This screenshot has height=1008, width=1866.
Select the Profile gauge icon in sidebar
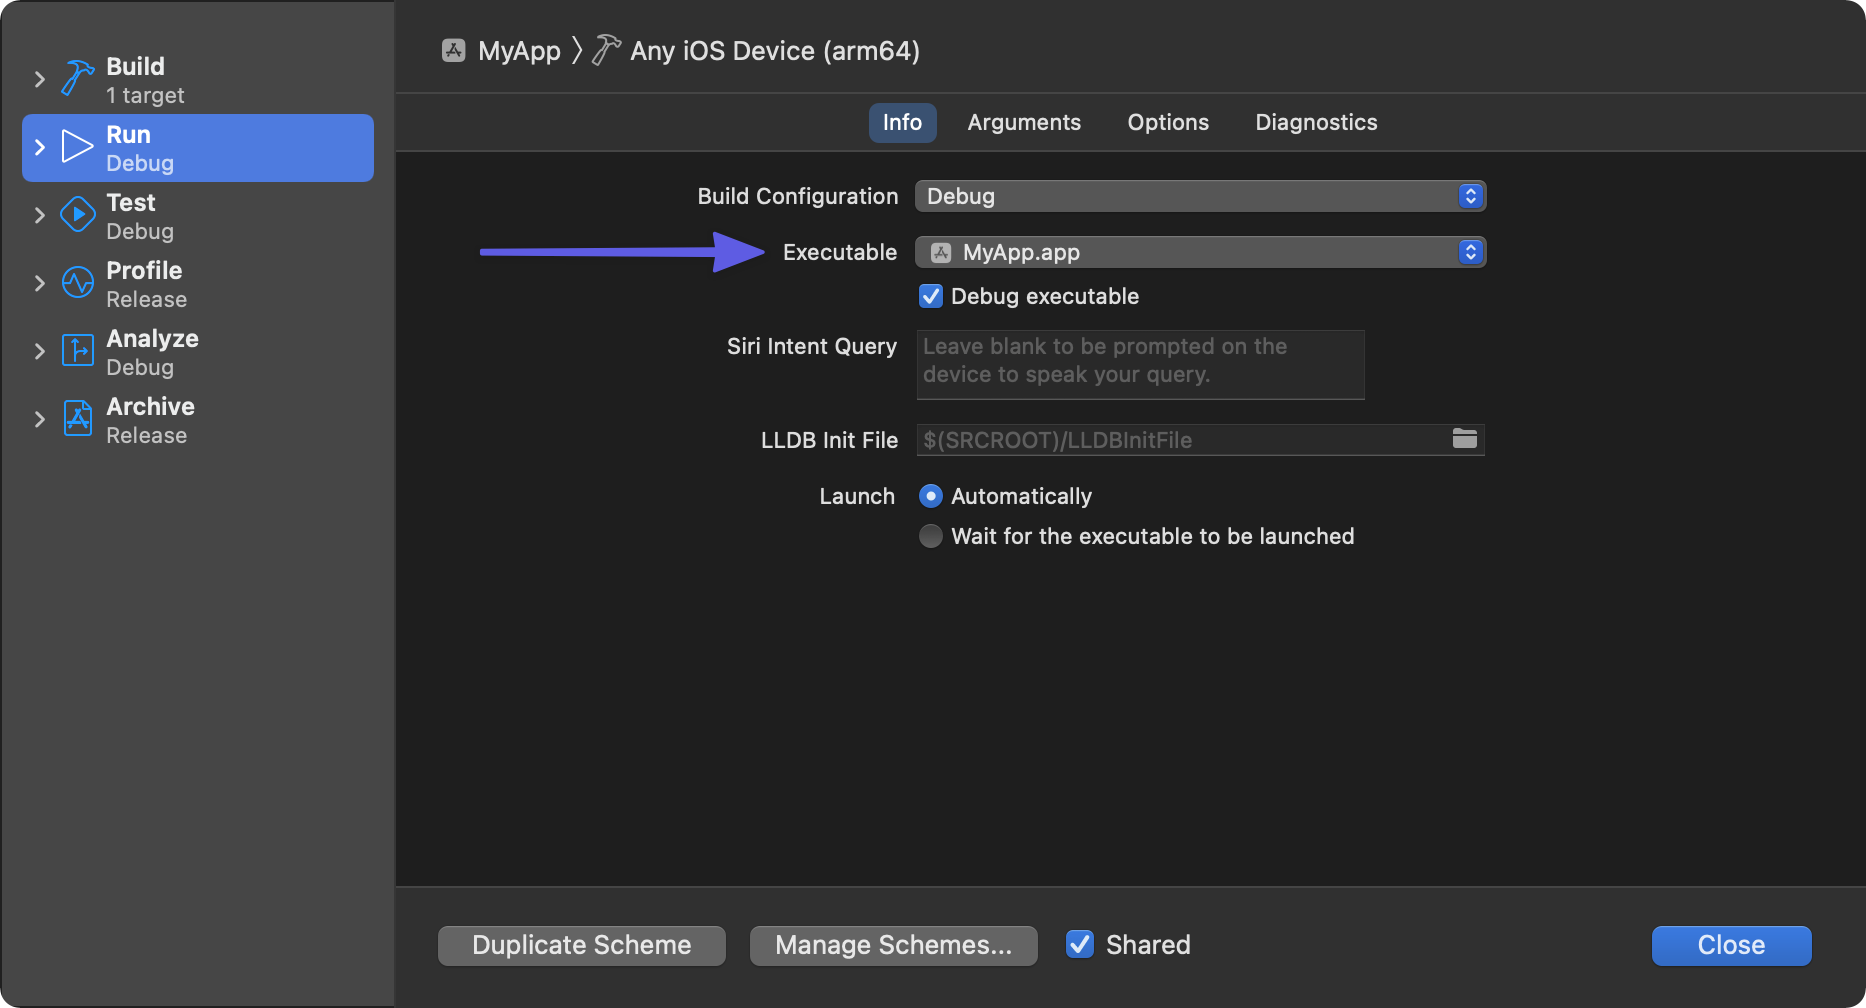77,283
